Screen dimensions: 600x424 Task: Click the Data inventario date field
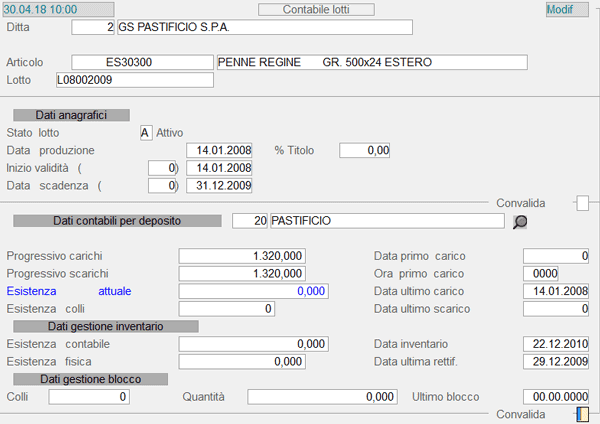pos(556,344)
